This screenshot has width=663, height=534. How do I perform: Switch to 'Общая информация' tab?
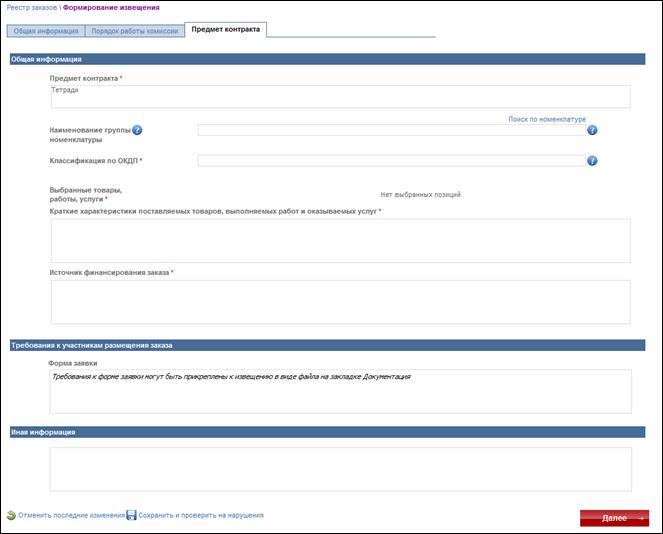coord(46,31)
